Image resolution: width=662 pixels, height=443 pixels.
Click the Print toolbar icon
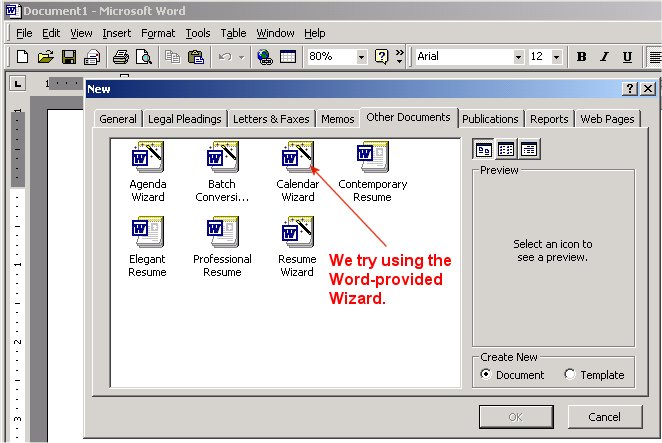click(x=121, y=57)
